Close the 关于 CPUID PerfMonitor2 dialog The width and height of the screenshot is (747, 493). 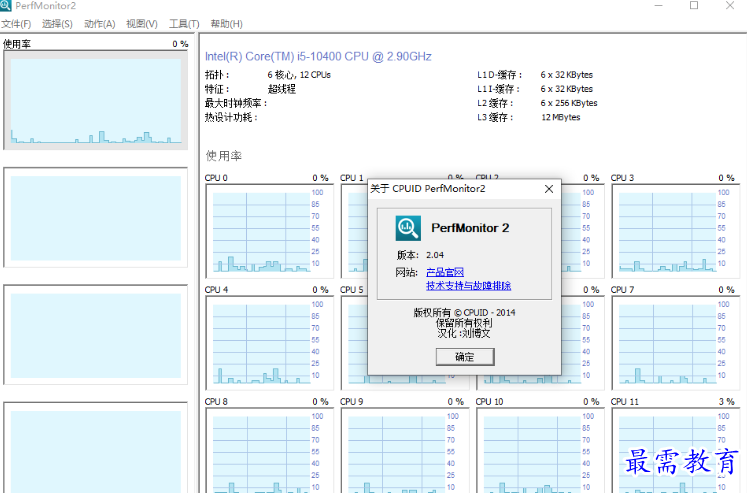point(548,188)
